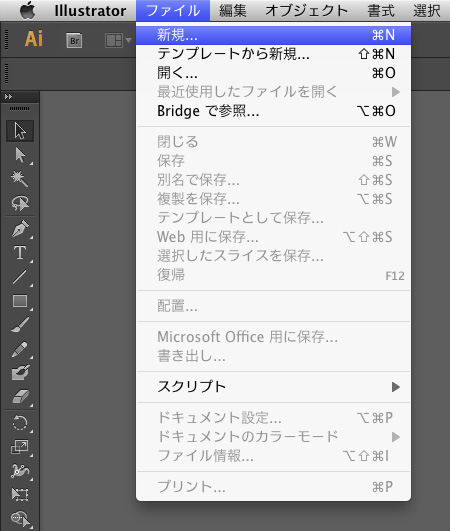Select the Direct Selection tool (white arrow)
This screenshot has width=450, height=531.
pos(20,155)
